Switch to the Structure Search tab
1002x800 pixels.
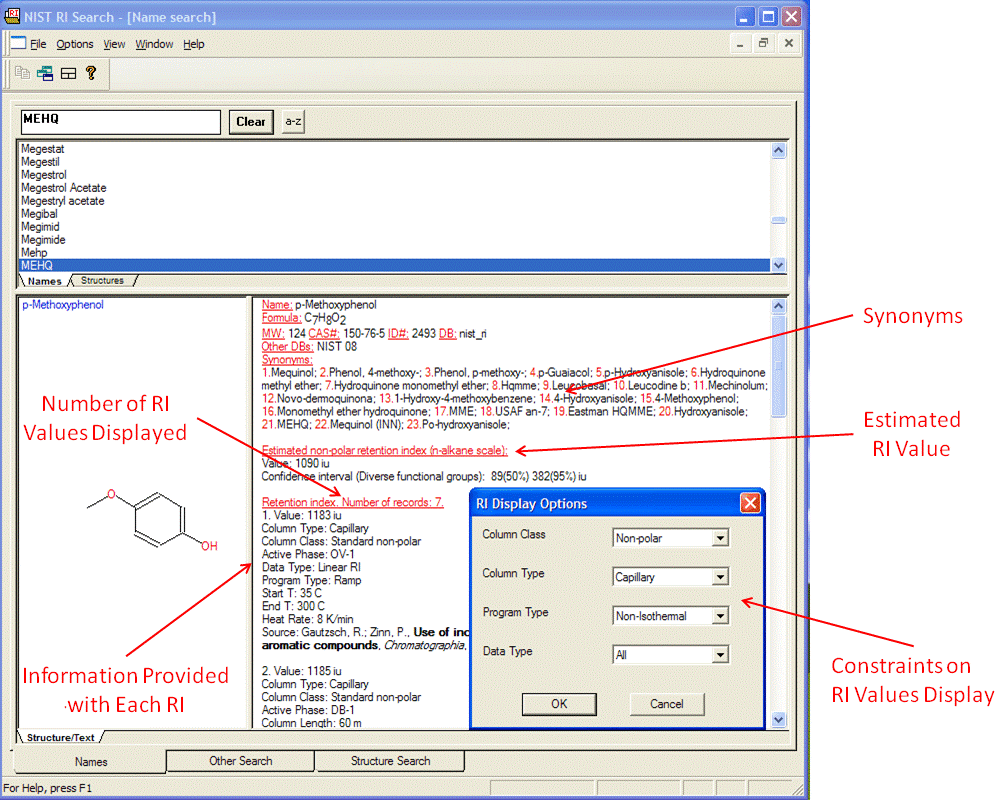pyautogui.click(x=390, y=761)
